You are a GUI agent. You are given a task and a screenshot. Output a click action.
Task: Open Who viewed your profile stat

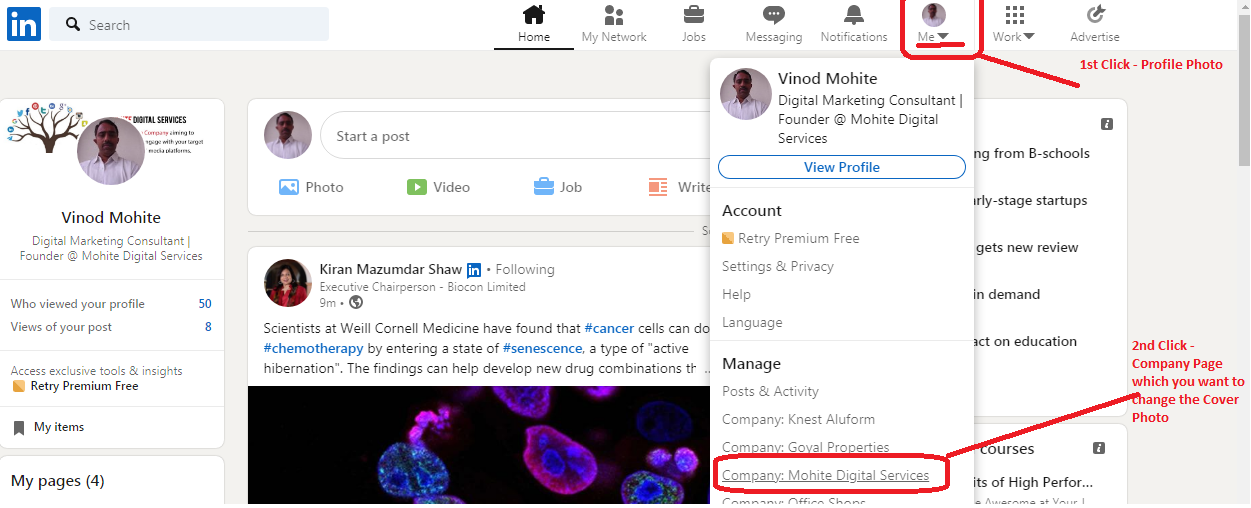tap(111, 304)
